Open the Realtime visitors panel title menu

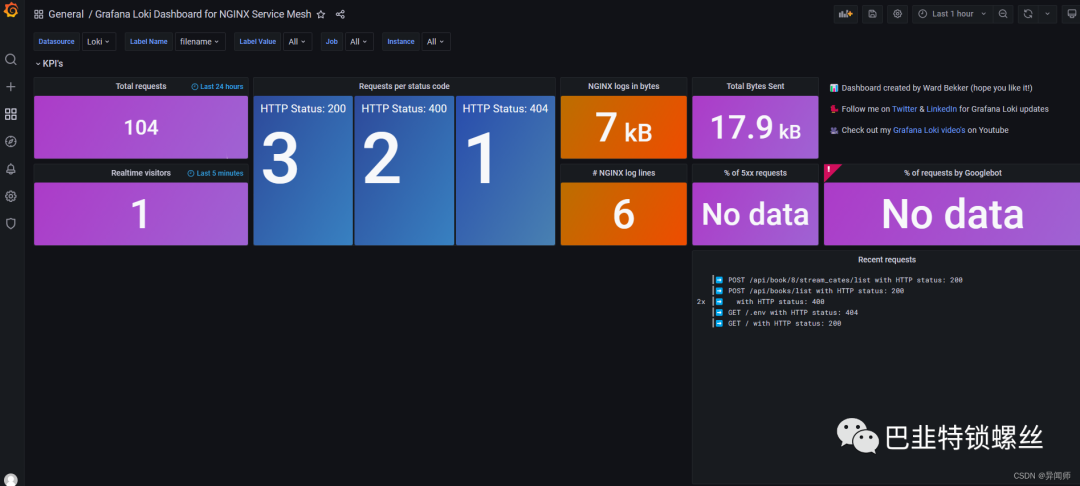tap(141, 173)
